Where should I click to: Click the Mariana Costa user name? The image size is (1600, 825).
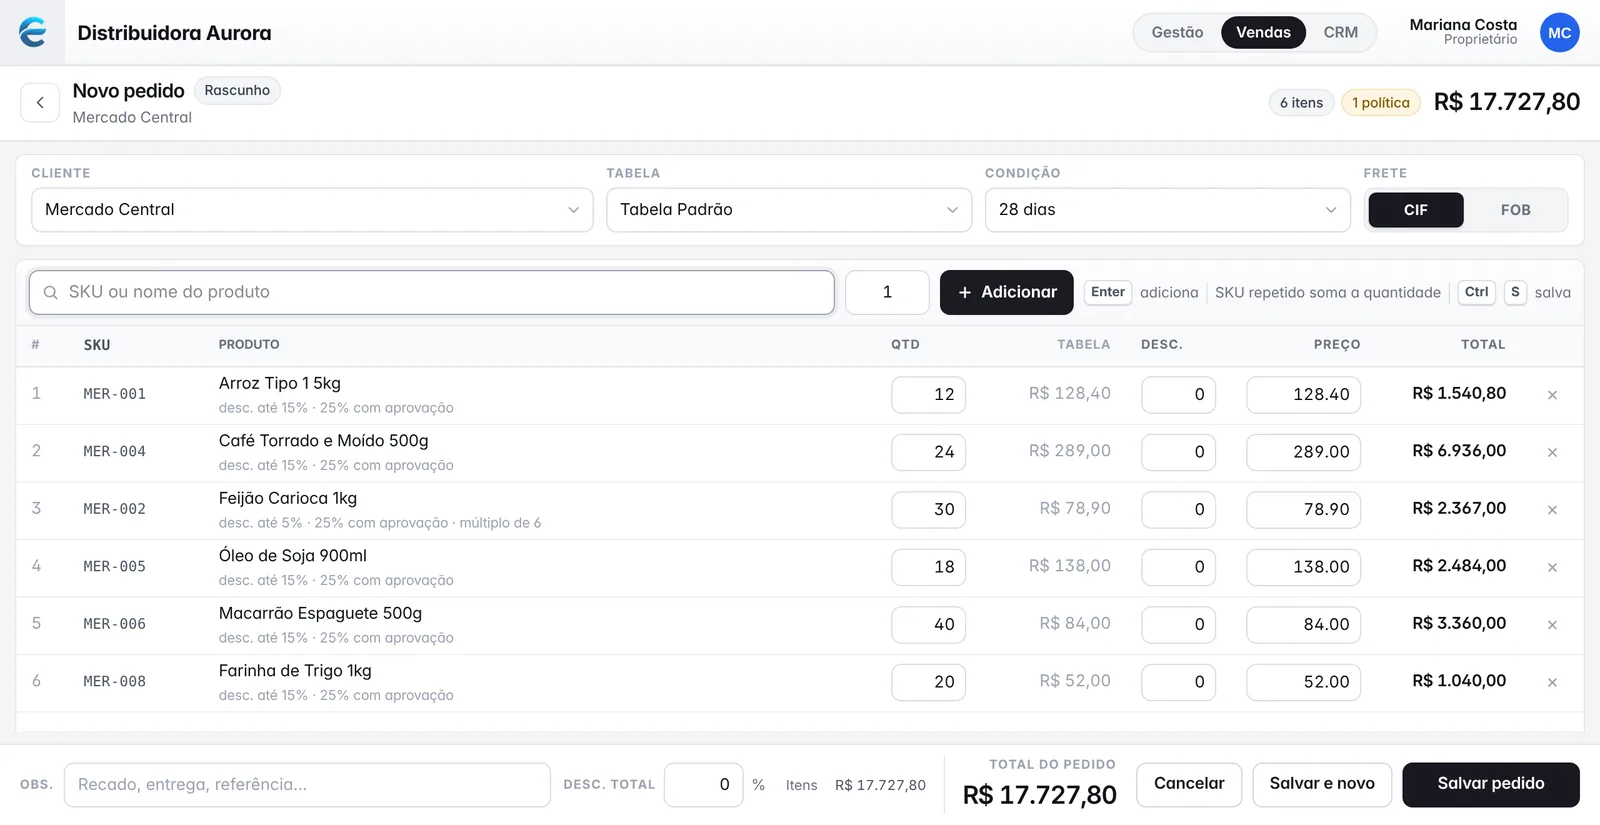1463,25
